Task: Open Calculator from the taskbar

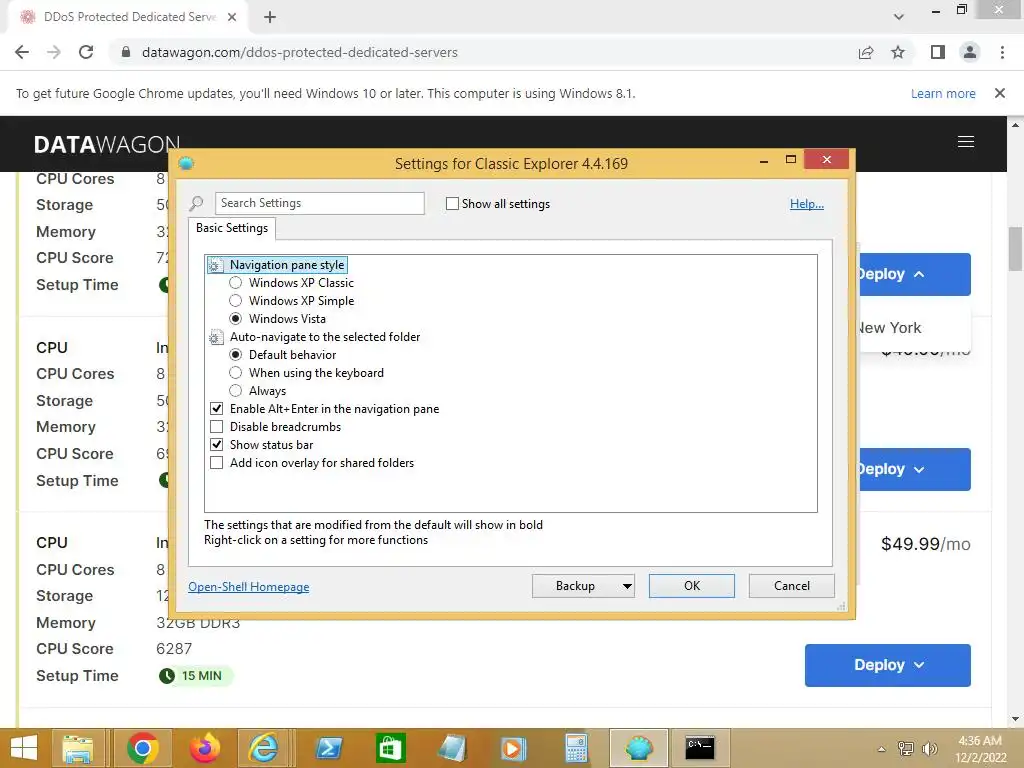Action: 576,748
